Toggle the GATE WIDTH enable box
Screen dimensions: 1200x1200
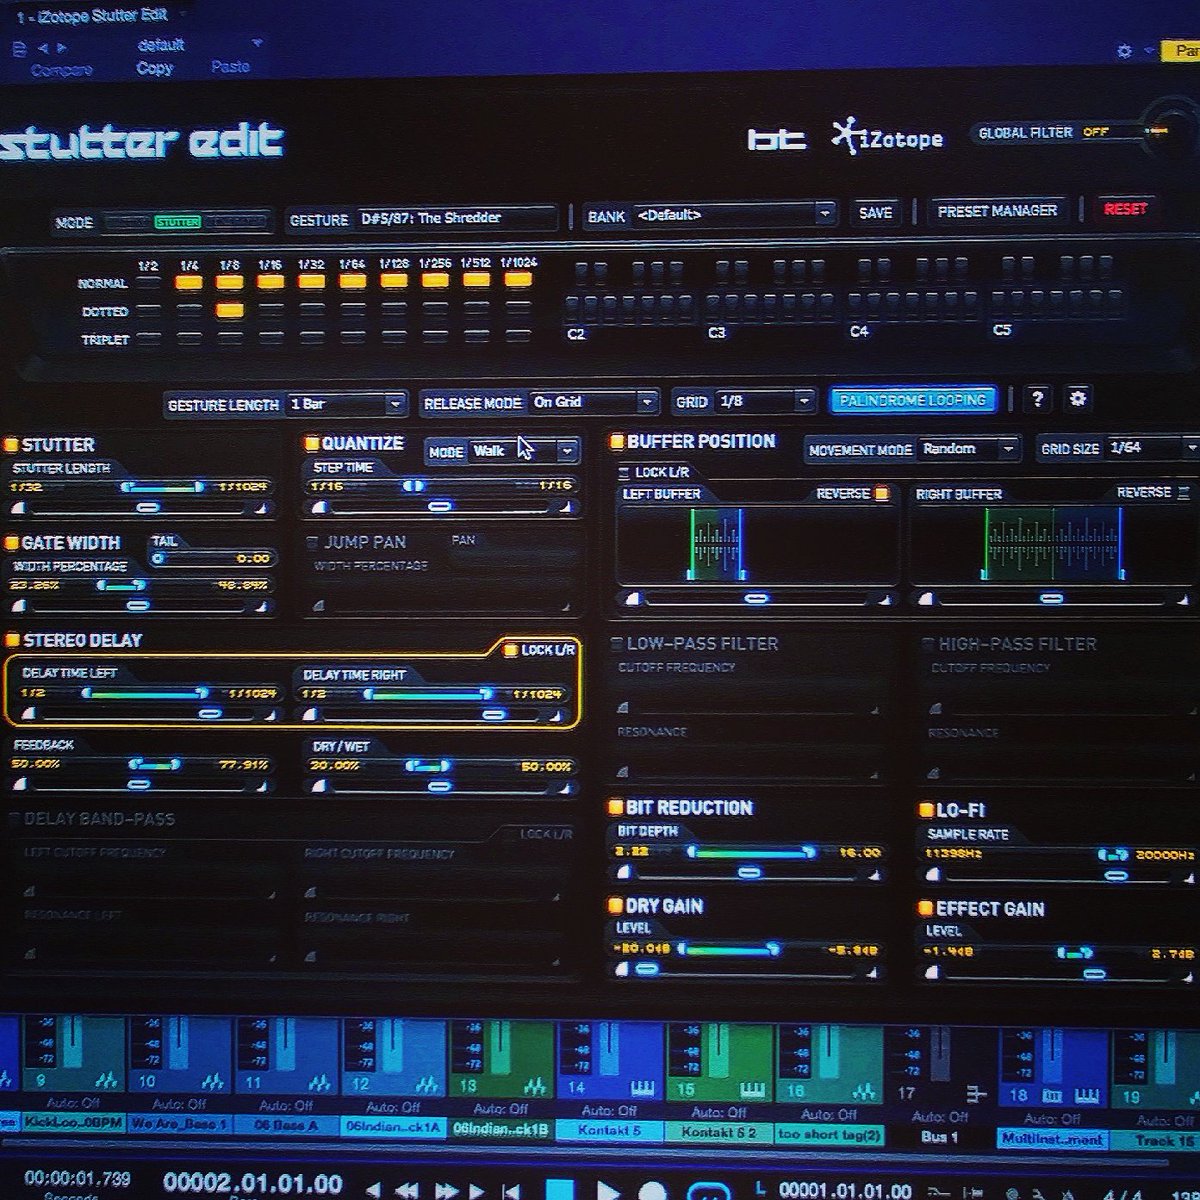pyautogui.click(x=12, y=543)
